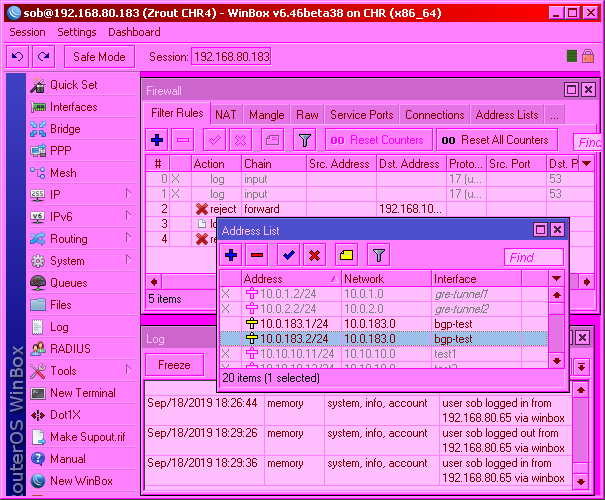
Task: Switch to the Connections tab
Action: click(434, 115)
